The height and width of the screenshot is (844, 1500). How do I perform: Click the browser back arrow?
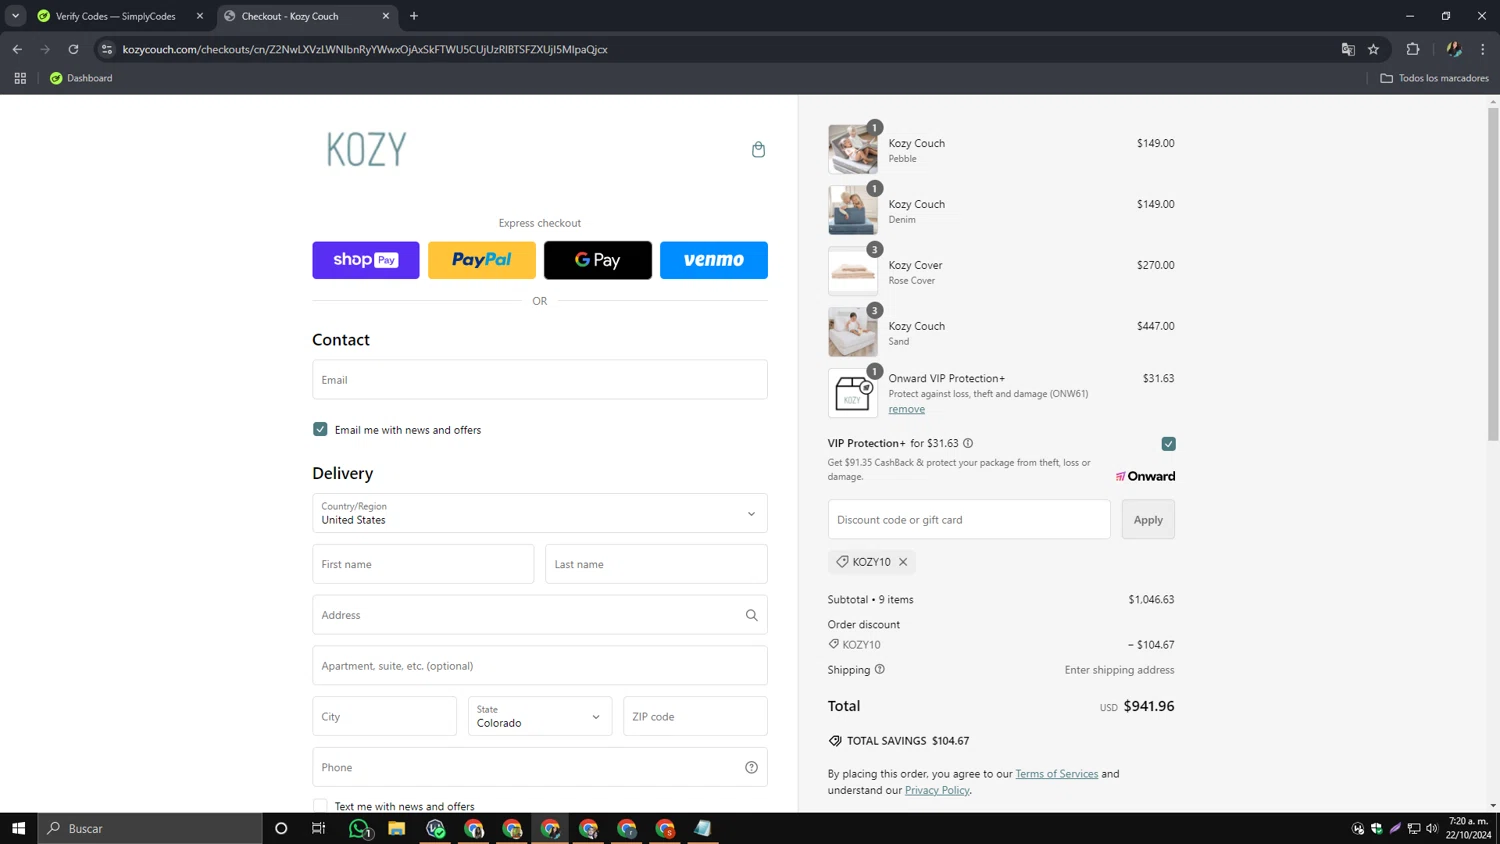tap(17, 49)
